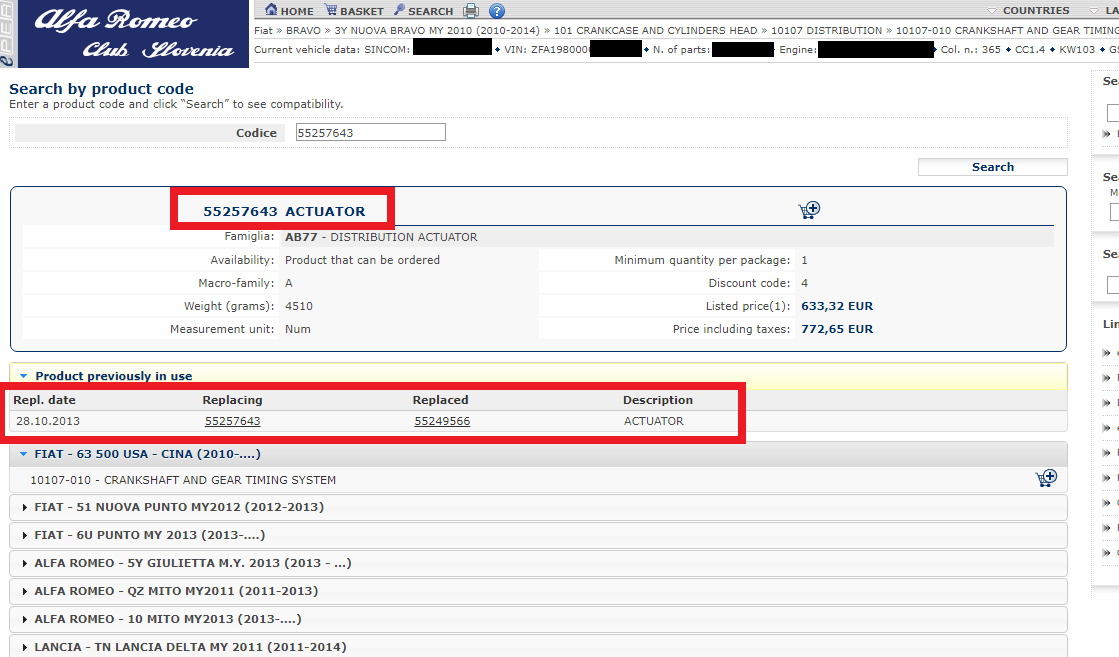Expand ALFA ROMEO - 10 MITO MY2013
The height and width of the screenshot is (657, 1119).
pyautogui.click(x=538, y=619)
